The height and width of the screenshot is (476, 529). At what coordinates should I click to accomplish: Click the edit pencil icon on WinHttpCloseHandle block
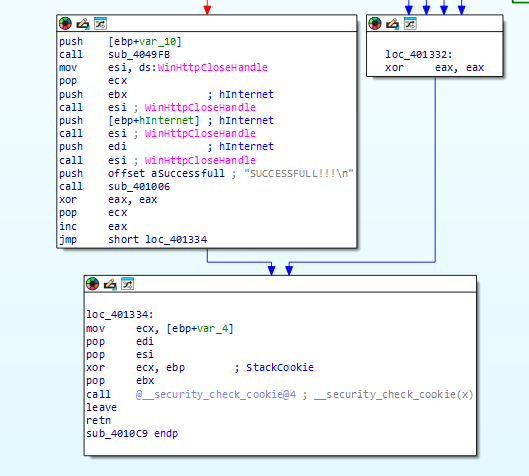(83, 24)
